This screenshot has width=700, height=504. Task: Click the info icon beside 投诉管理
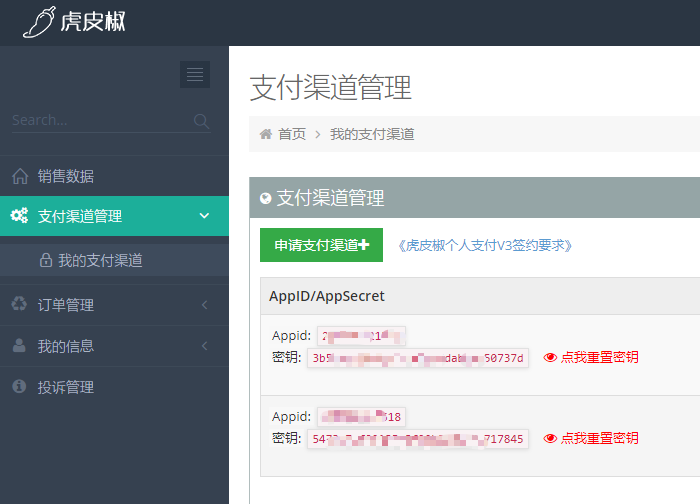pos(19,386)
